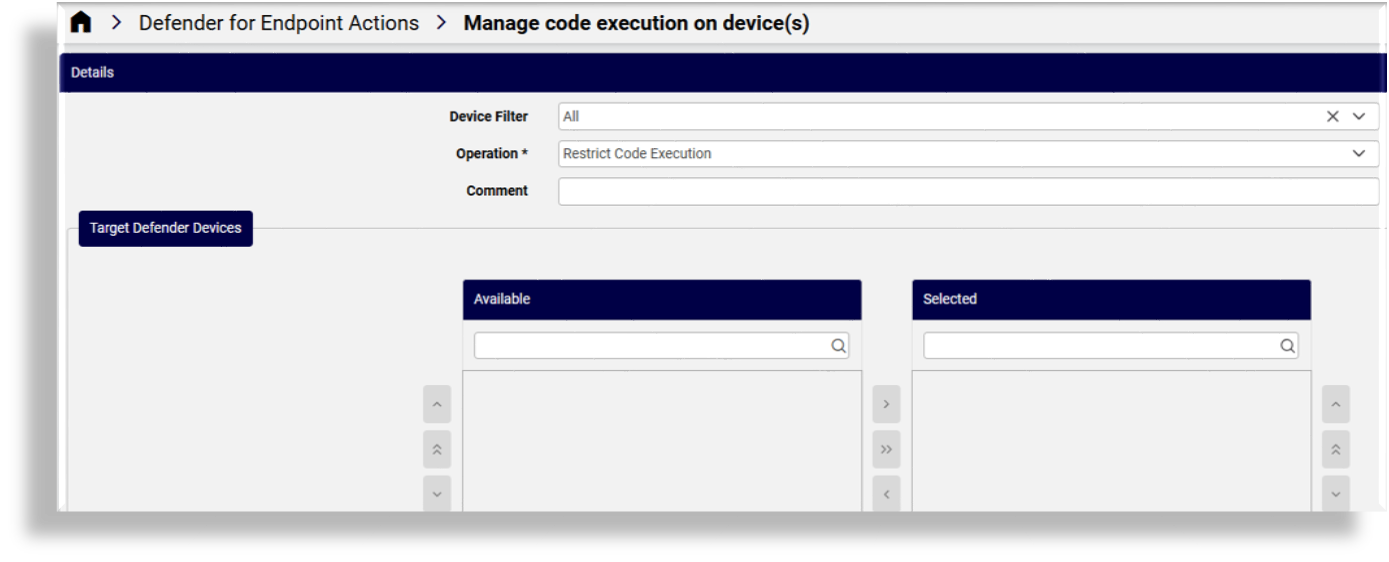The image size is (1389, 562).
Task: Move Selected item down one position
Action: click(x=1336, y=494)
